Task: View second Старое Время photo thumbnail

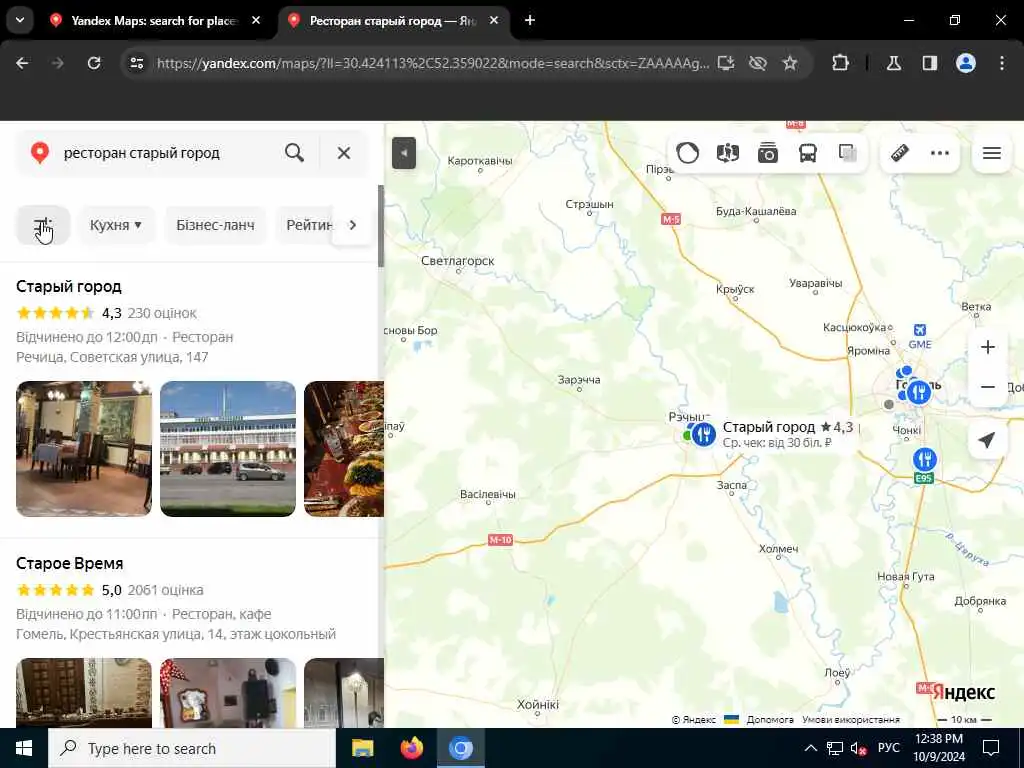Action: (x=228, y=693)
